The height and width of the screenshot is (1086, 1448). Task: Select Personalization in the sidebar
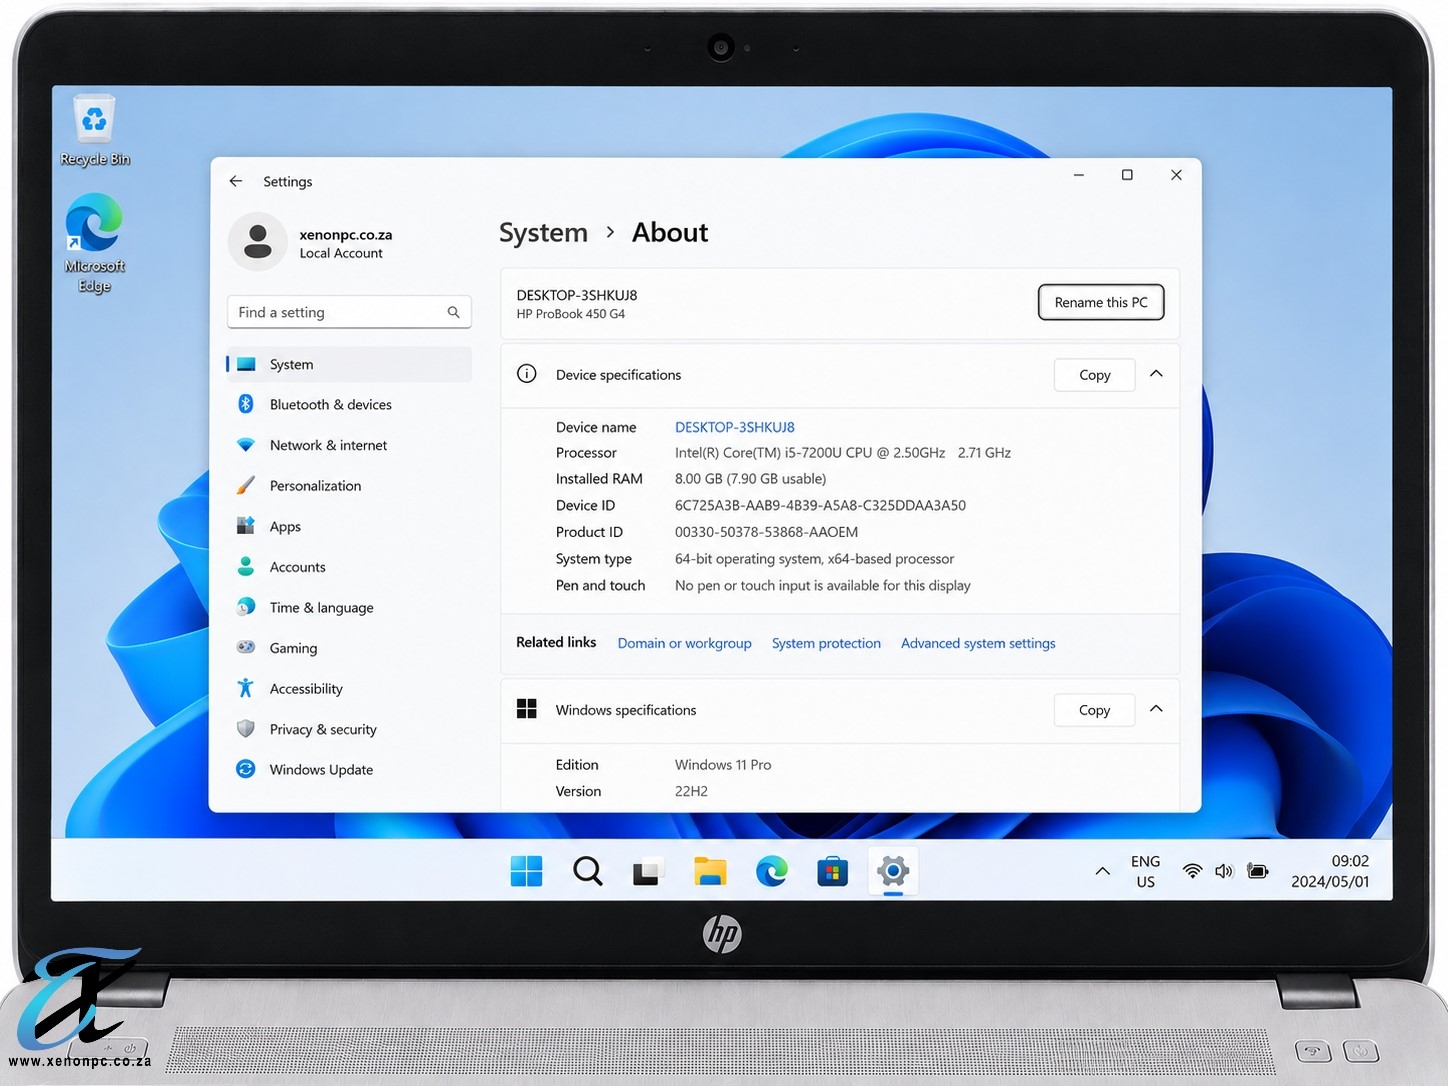point(349,485)
